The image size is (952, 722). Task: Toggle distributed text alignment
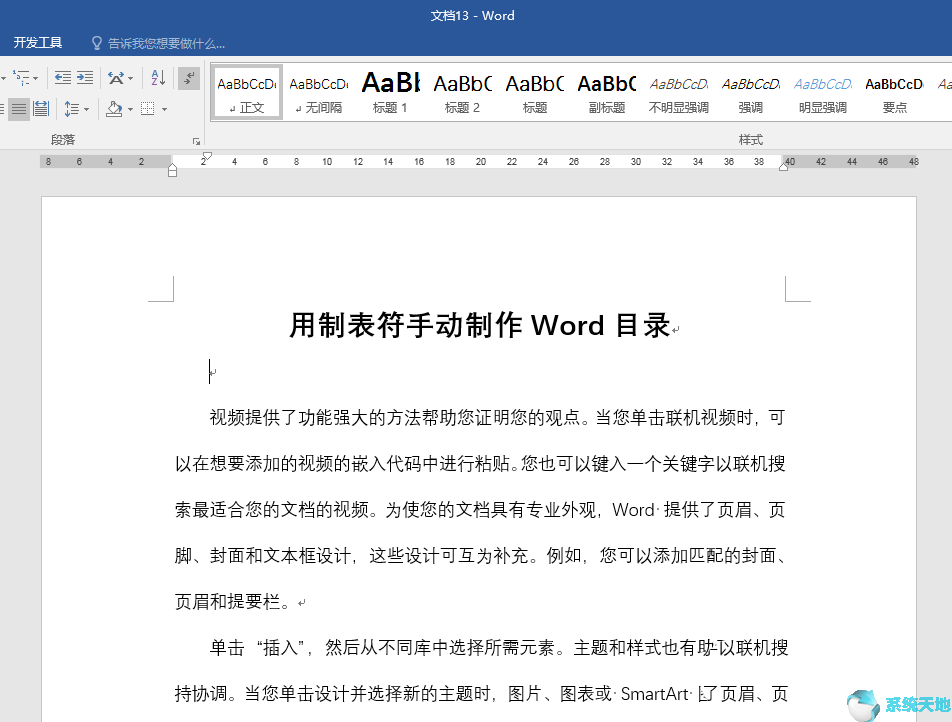click(41, 109)
